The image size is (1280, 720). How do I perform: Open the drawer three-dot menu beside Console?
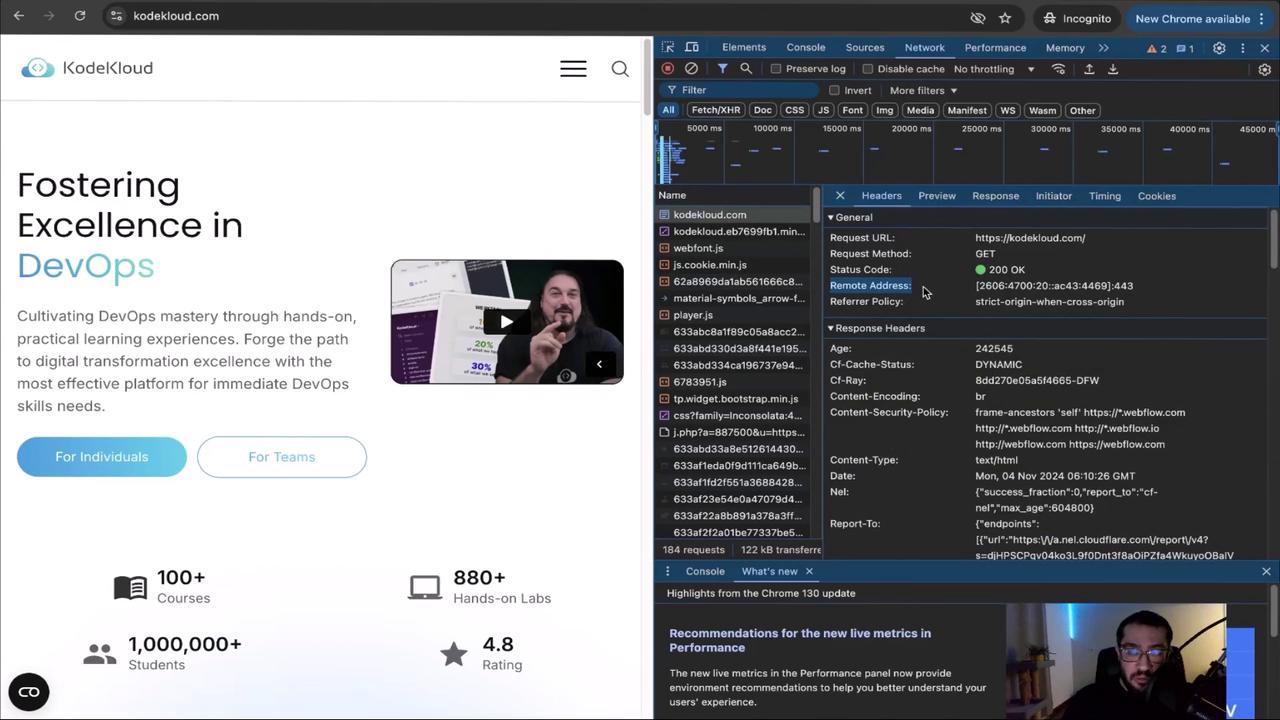(668, 572)
